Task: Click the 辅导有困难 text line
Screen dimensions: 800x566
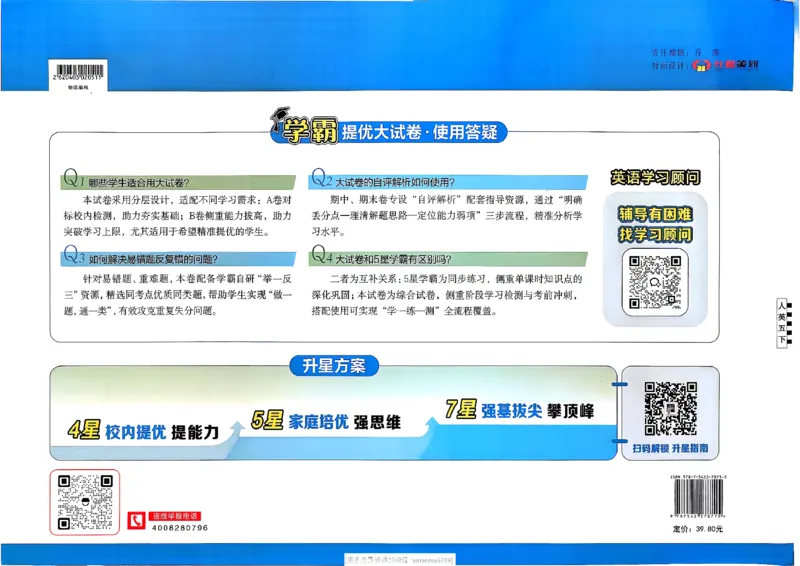Action: (655, 214)
